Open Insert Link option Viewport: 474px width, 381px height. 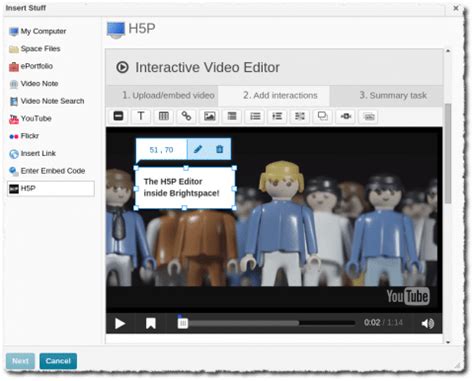pyautogui.click(x=32, y=153)
